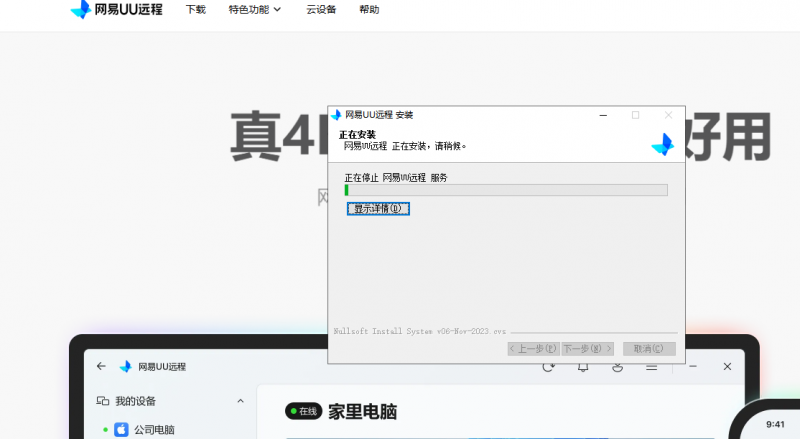Click the 9:41 clock on the phone preview
The width and height of the screenshot is (800, 439).
pos(775,424)
